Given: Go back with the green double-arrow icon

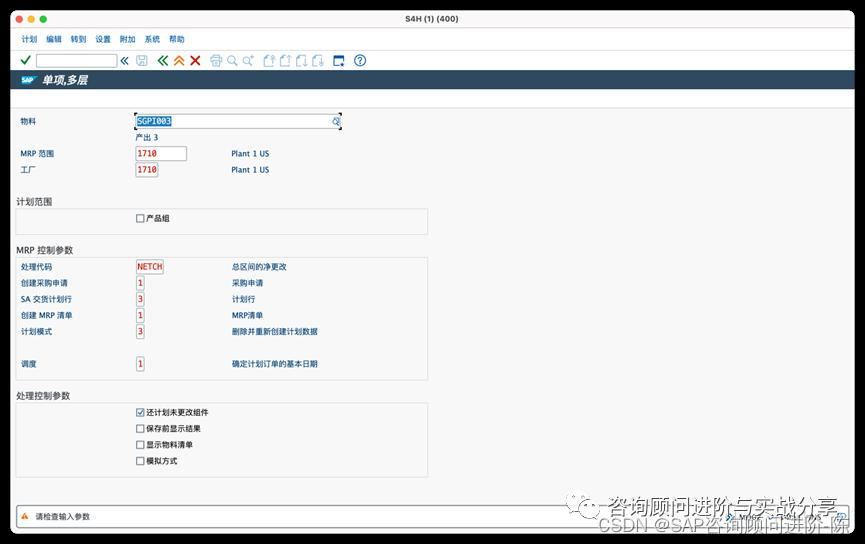Looking at the screenshot, I should (162, 61).
